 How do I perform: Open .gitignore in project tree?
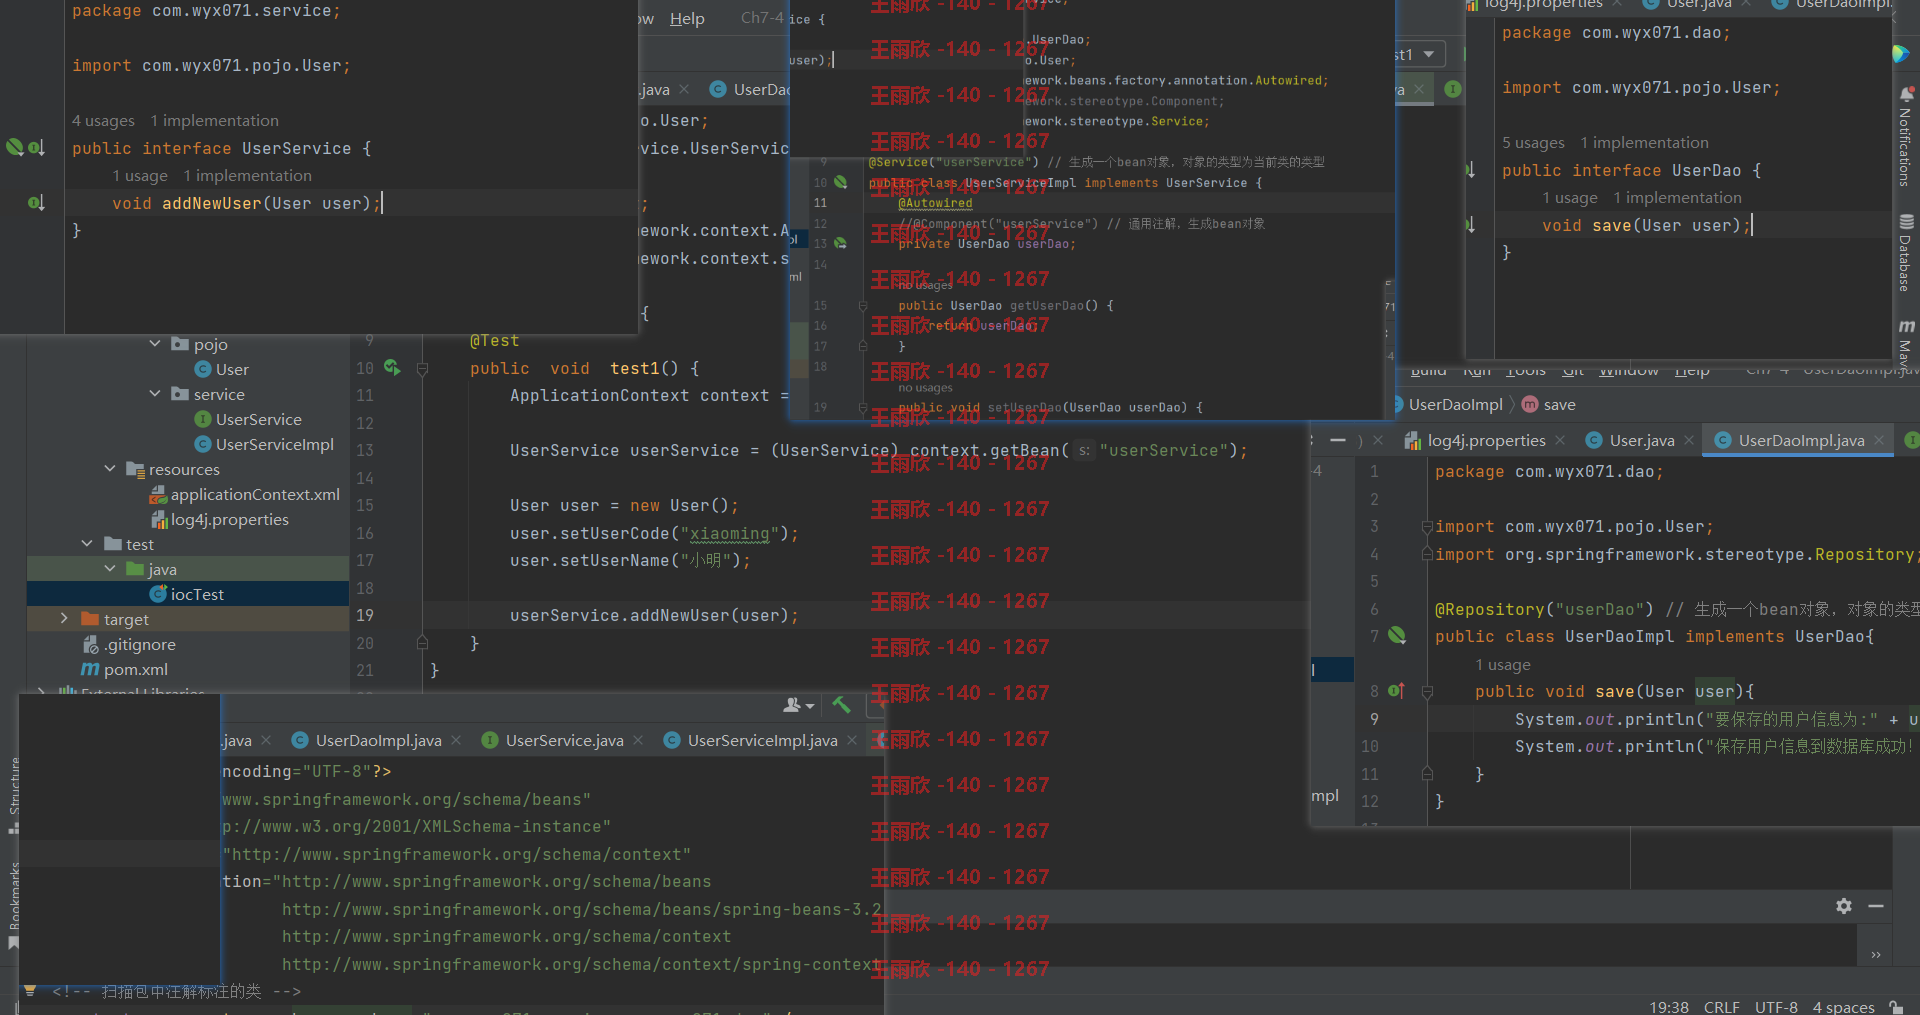129,644
